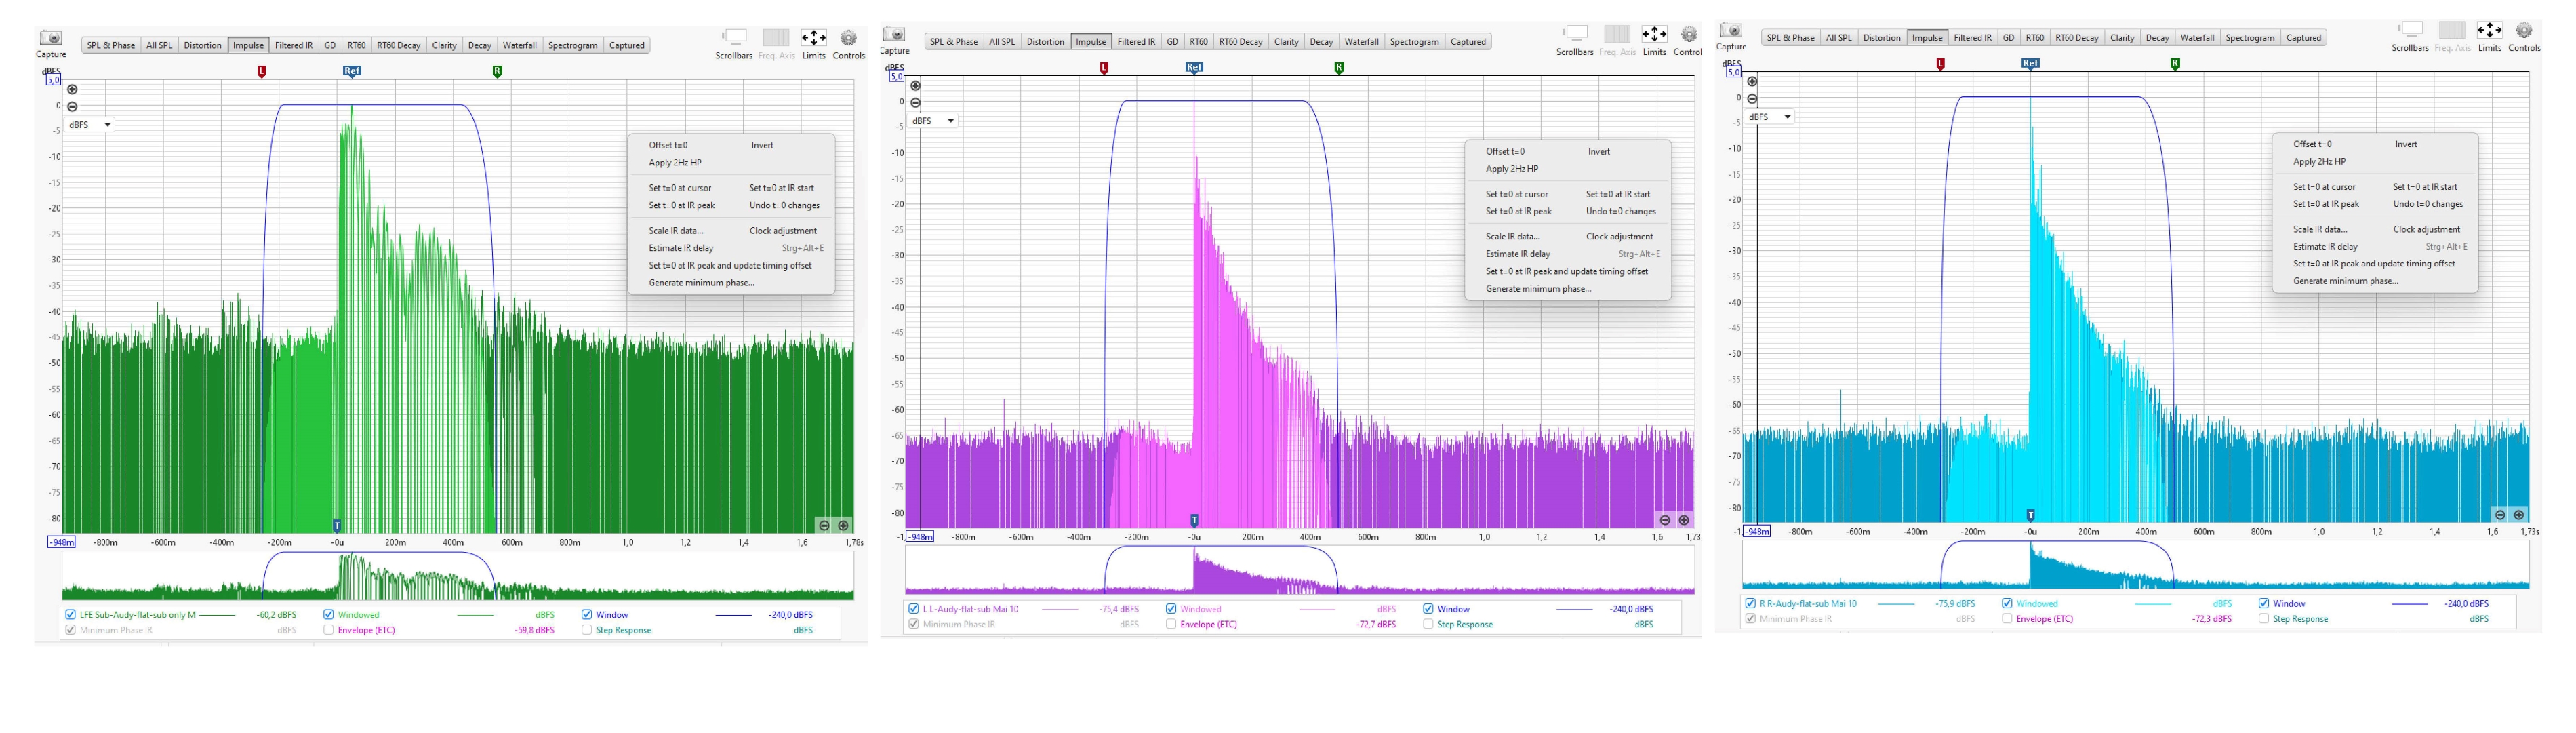2576x733 pixels.
Task: Enable Envelope (ETC) checkbox in green LFE legend
Action: pos(329,630)
